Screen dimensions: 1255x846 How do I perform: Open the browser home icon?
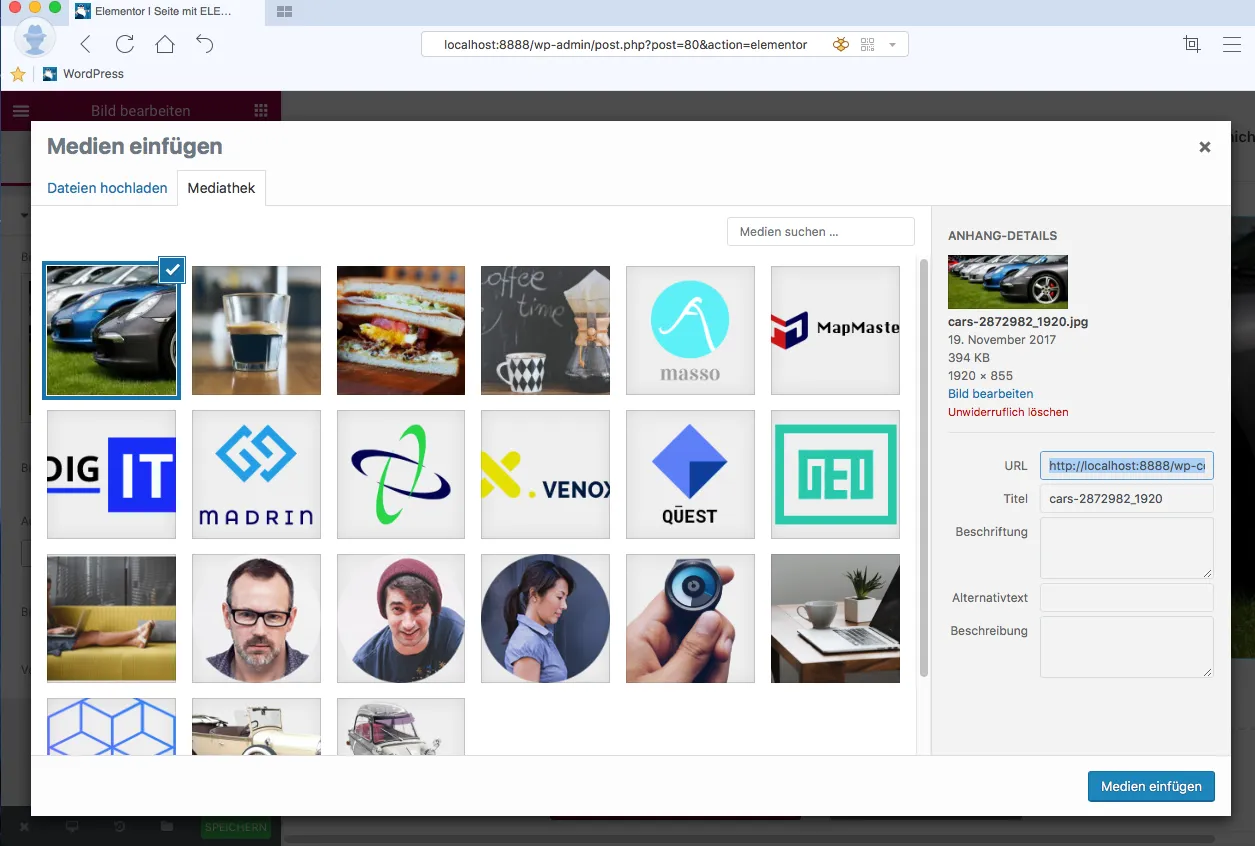[x=165, y=44]
